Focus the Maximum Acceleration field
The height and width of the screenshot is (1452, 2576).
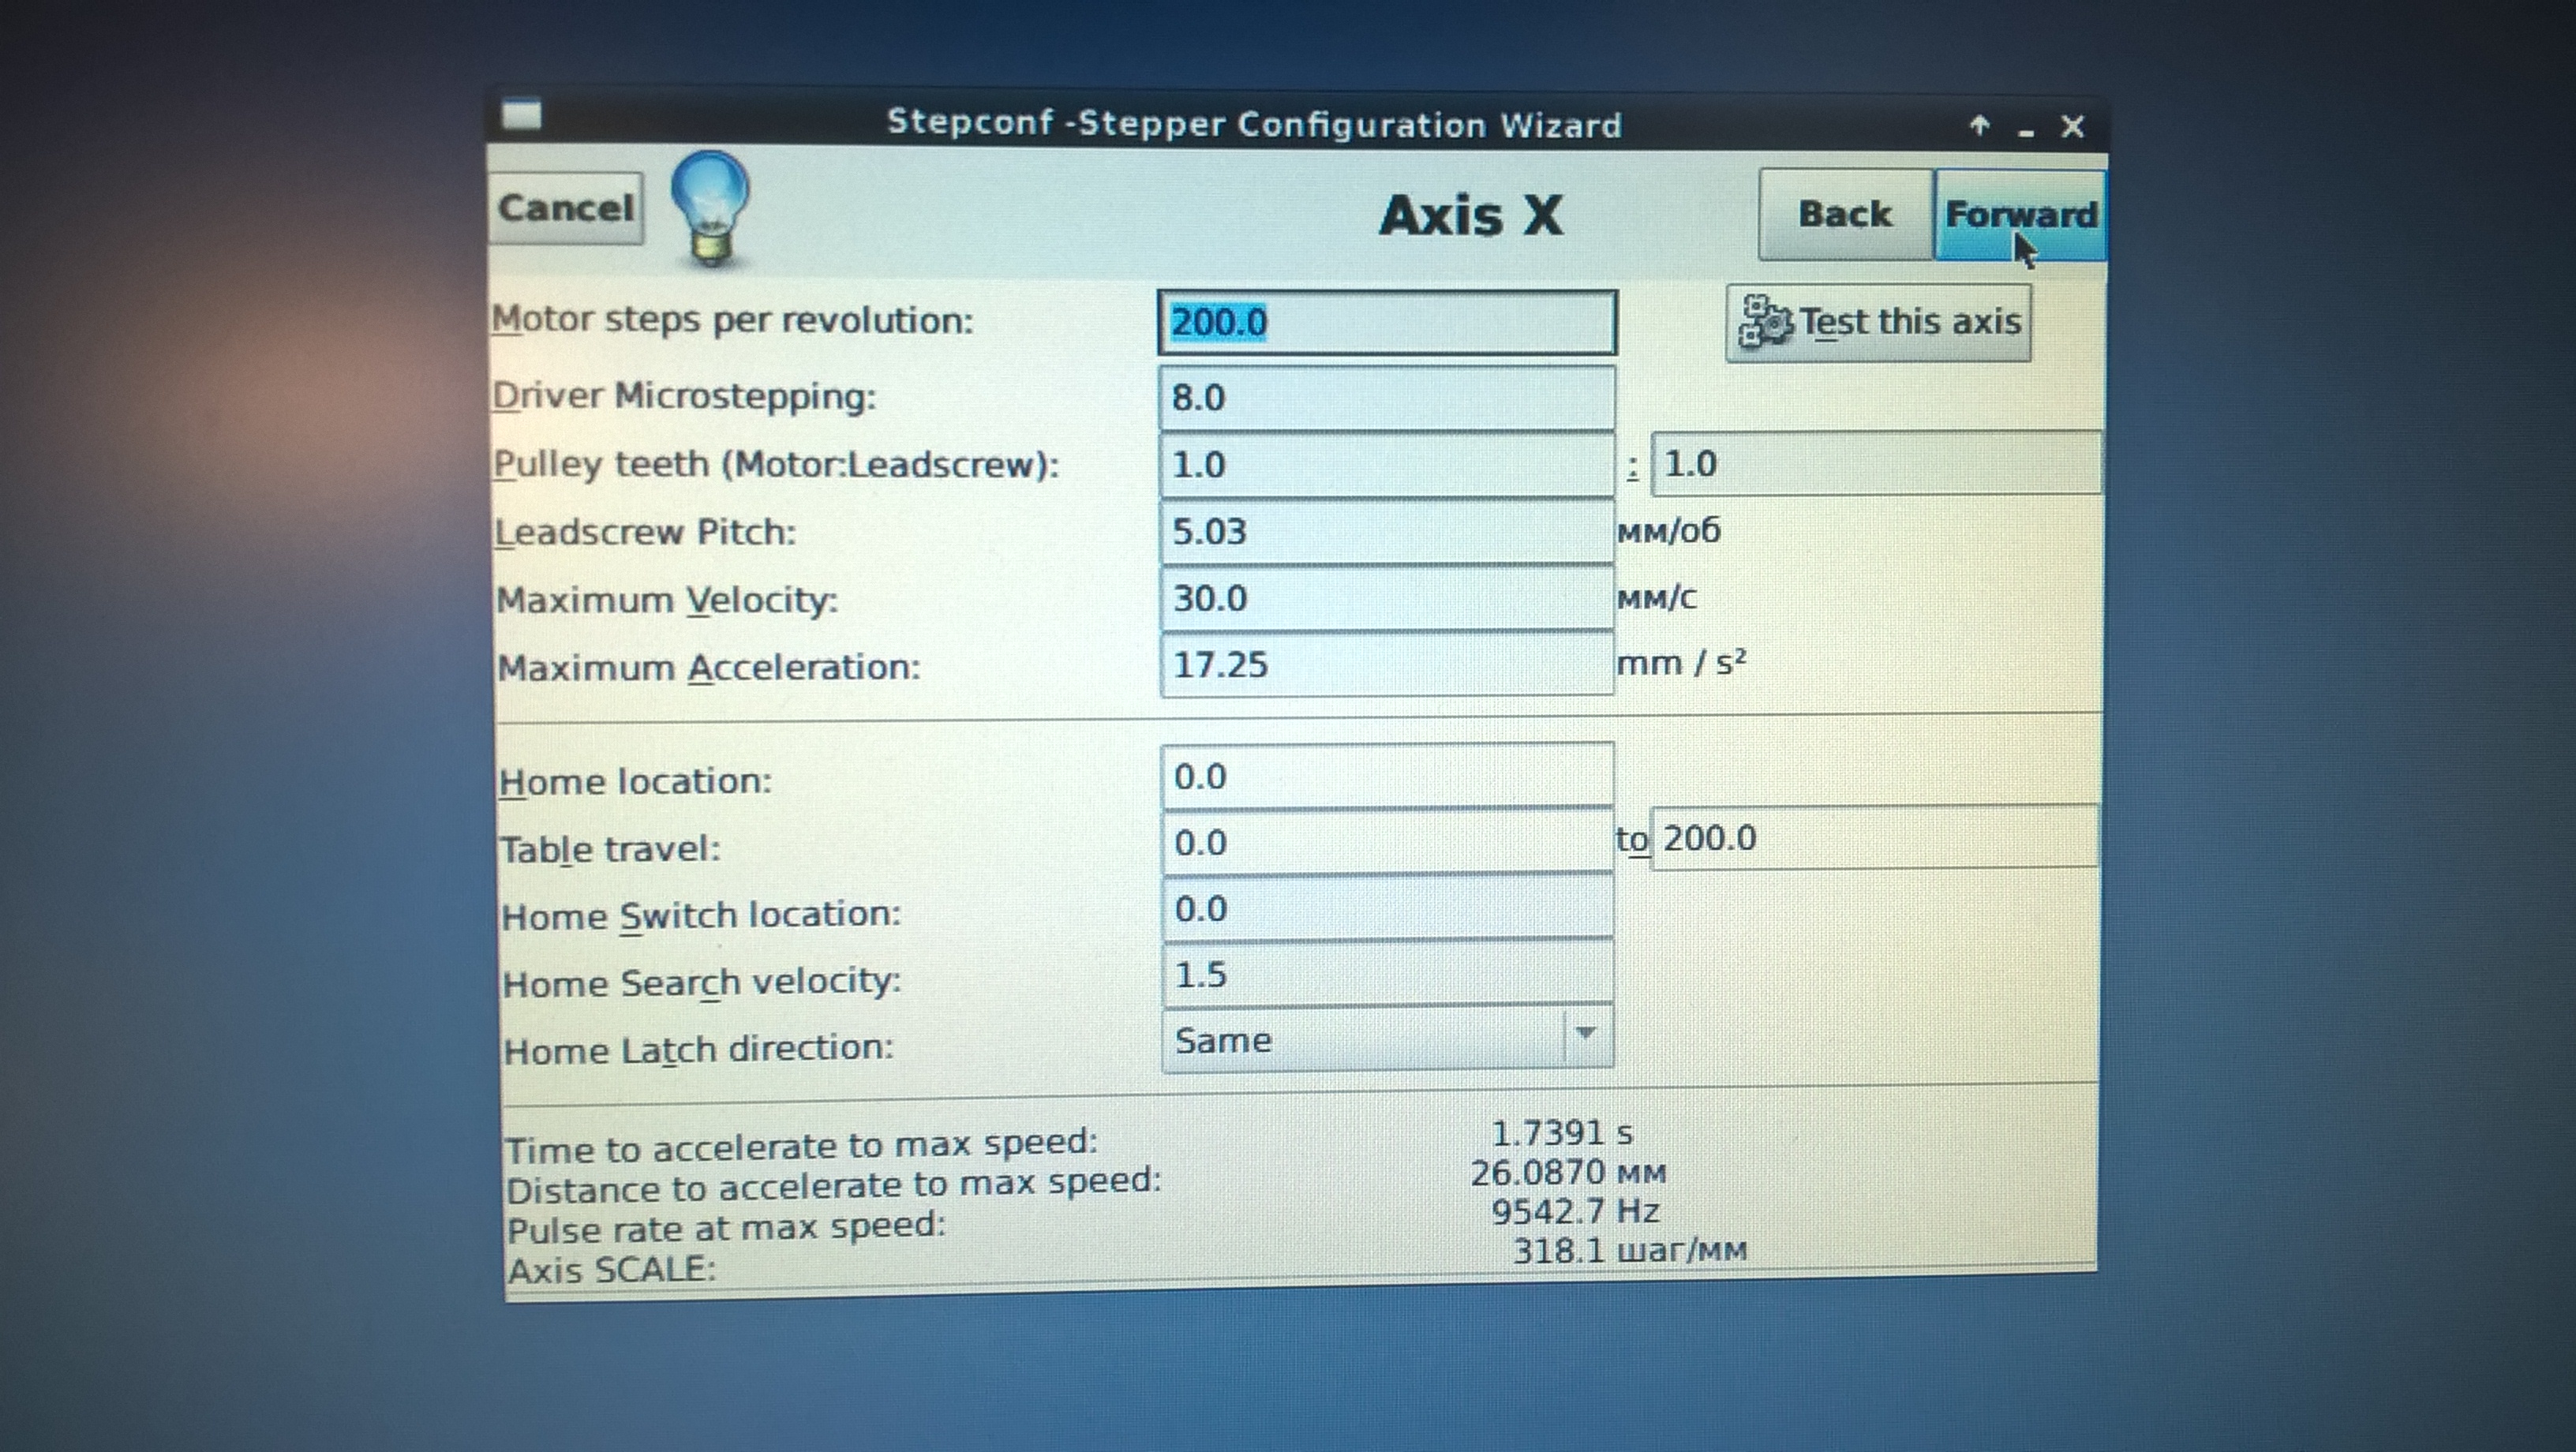point(1386,664)
